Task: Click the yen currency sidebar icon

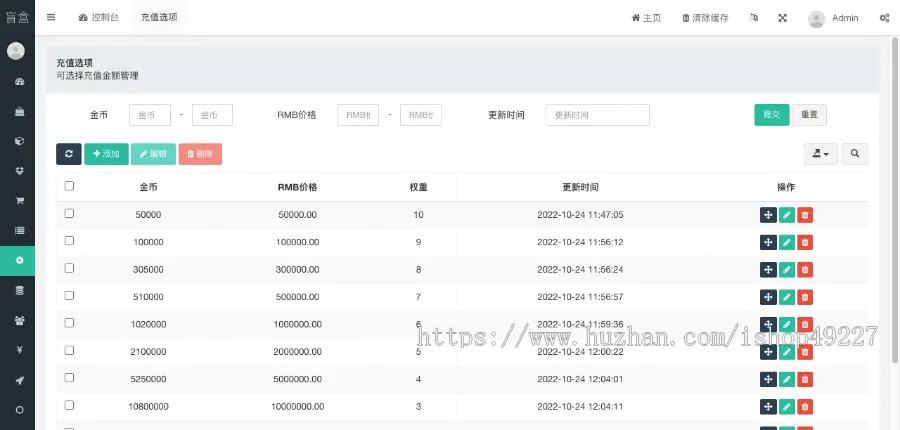Action: (x=17, y=350)
